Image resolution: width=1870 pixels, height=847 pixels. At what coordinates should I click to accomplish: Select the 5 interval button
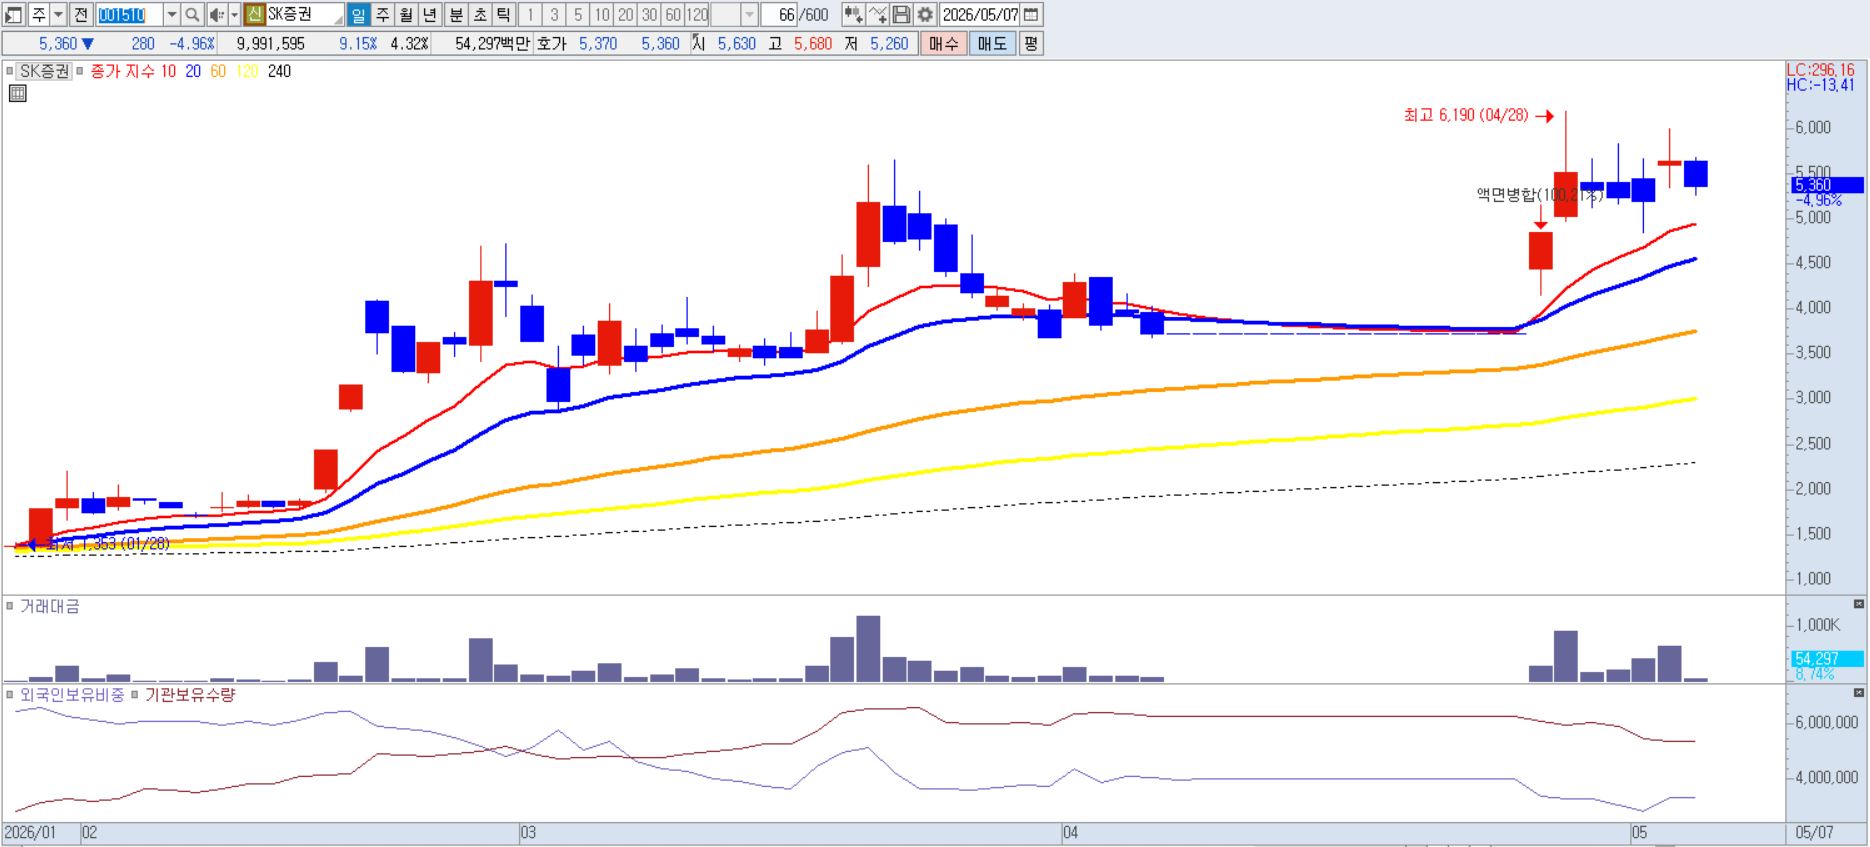pos(578,15)
